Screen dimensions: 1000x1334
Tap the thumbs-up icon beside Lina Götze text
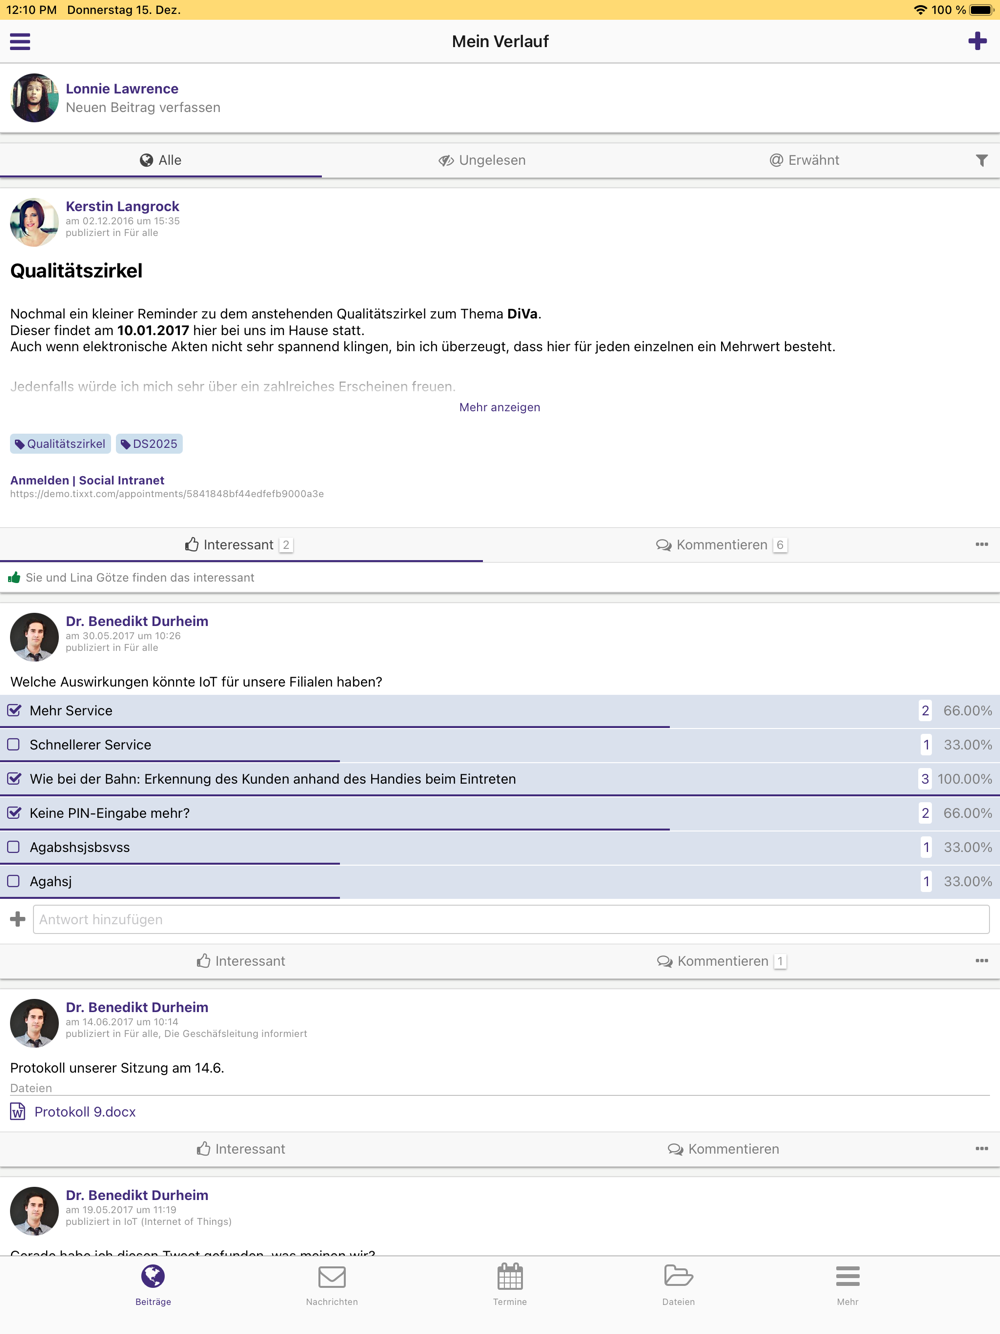pyautogui.click(x=14, y=578)
